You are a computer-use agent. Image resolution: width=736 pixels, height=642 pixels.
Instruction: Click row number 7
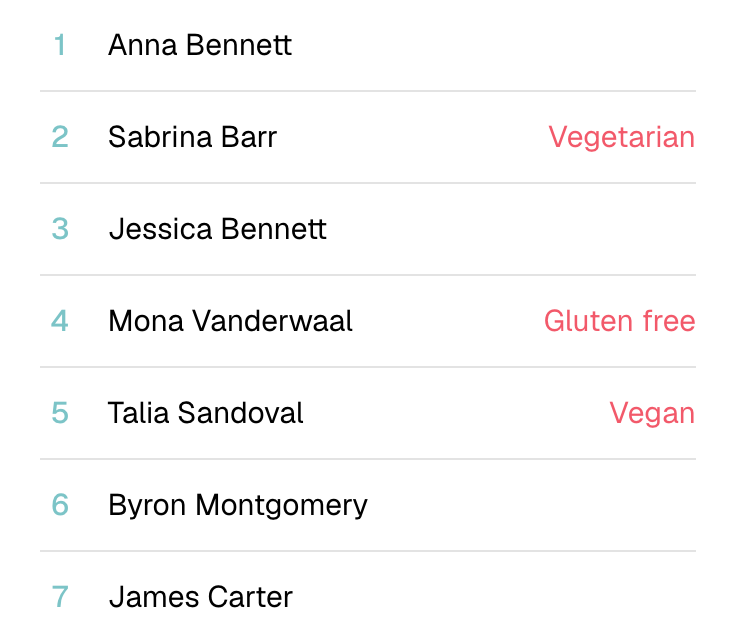[60, 597]
